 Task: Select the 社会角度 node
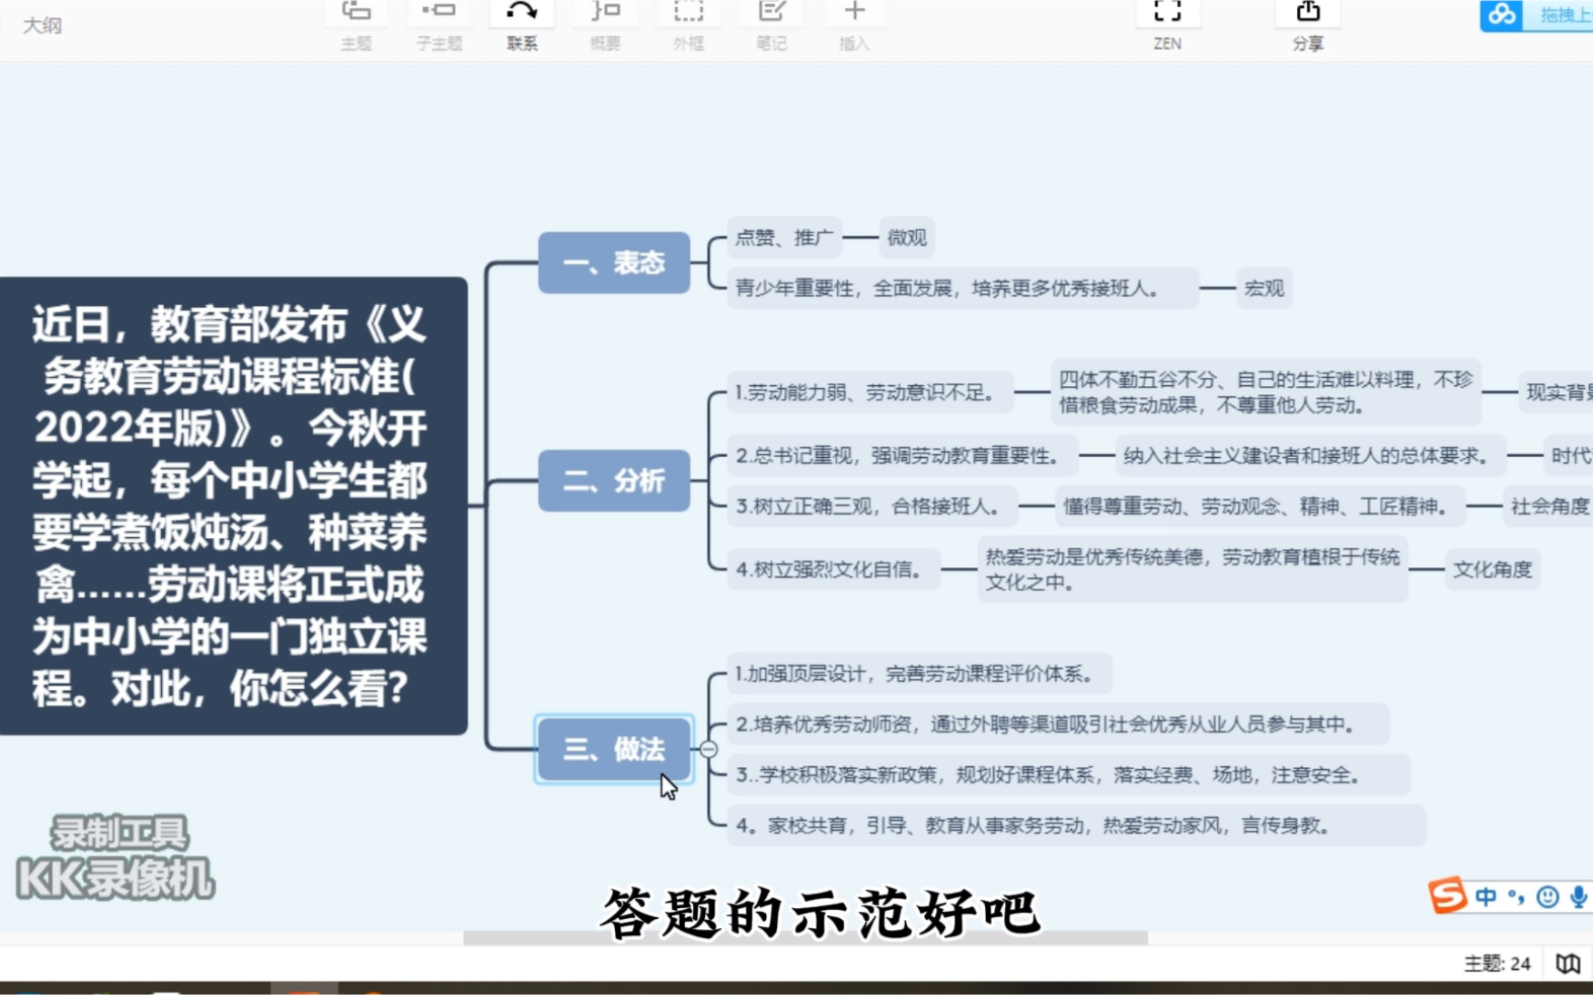1548,506
